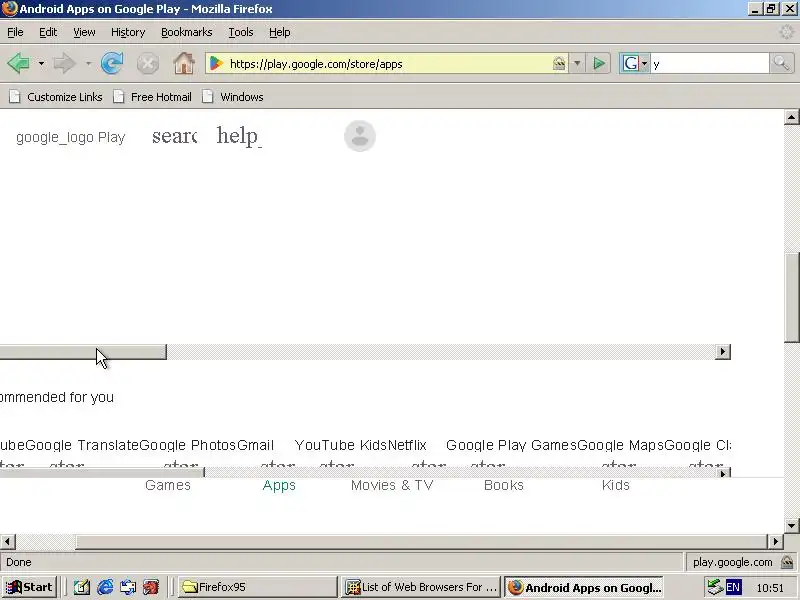Click the app list scrollbar right arrow
This screenshot has height=600, width=800.
(722, 473)
